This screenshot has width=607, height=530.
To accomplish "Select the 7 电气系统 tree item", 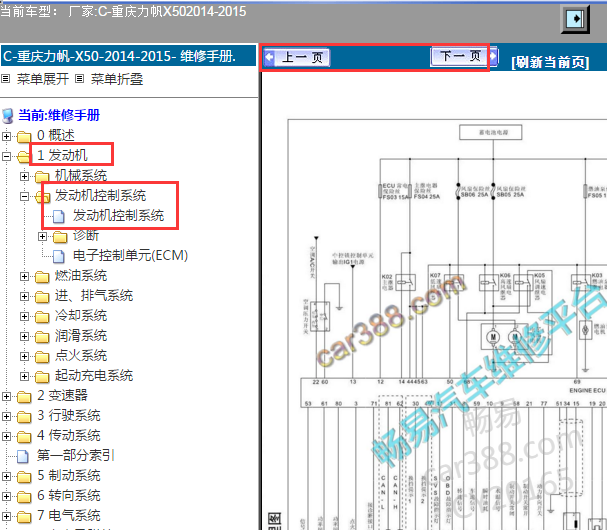I will click(x=69, y=516).
